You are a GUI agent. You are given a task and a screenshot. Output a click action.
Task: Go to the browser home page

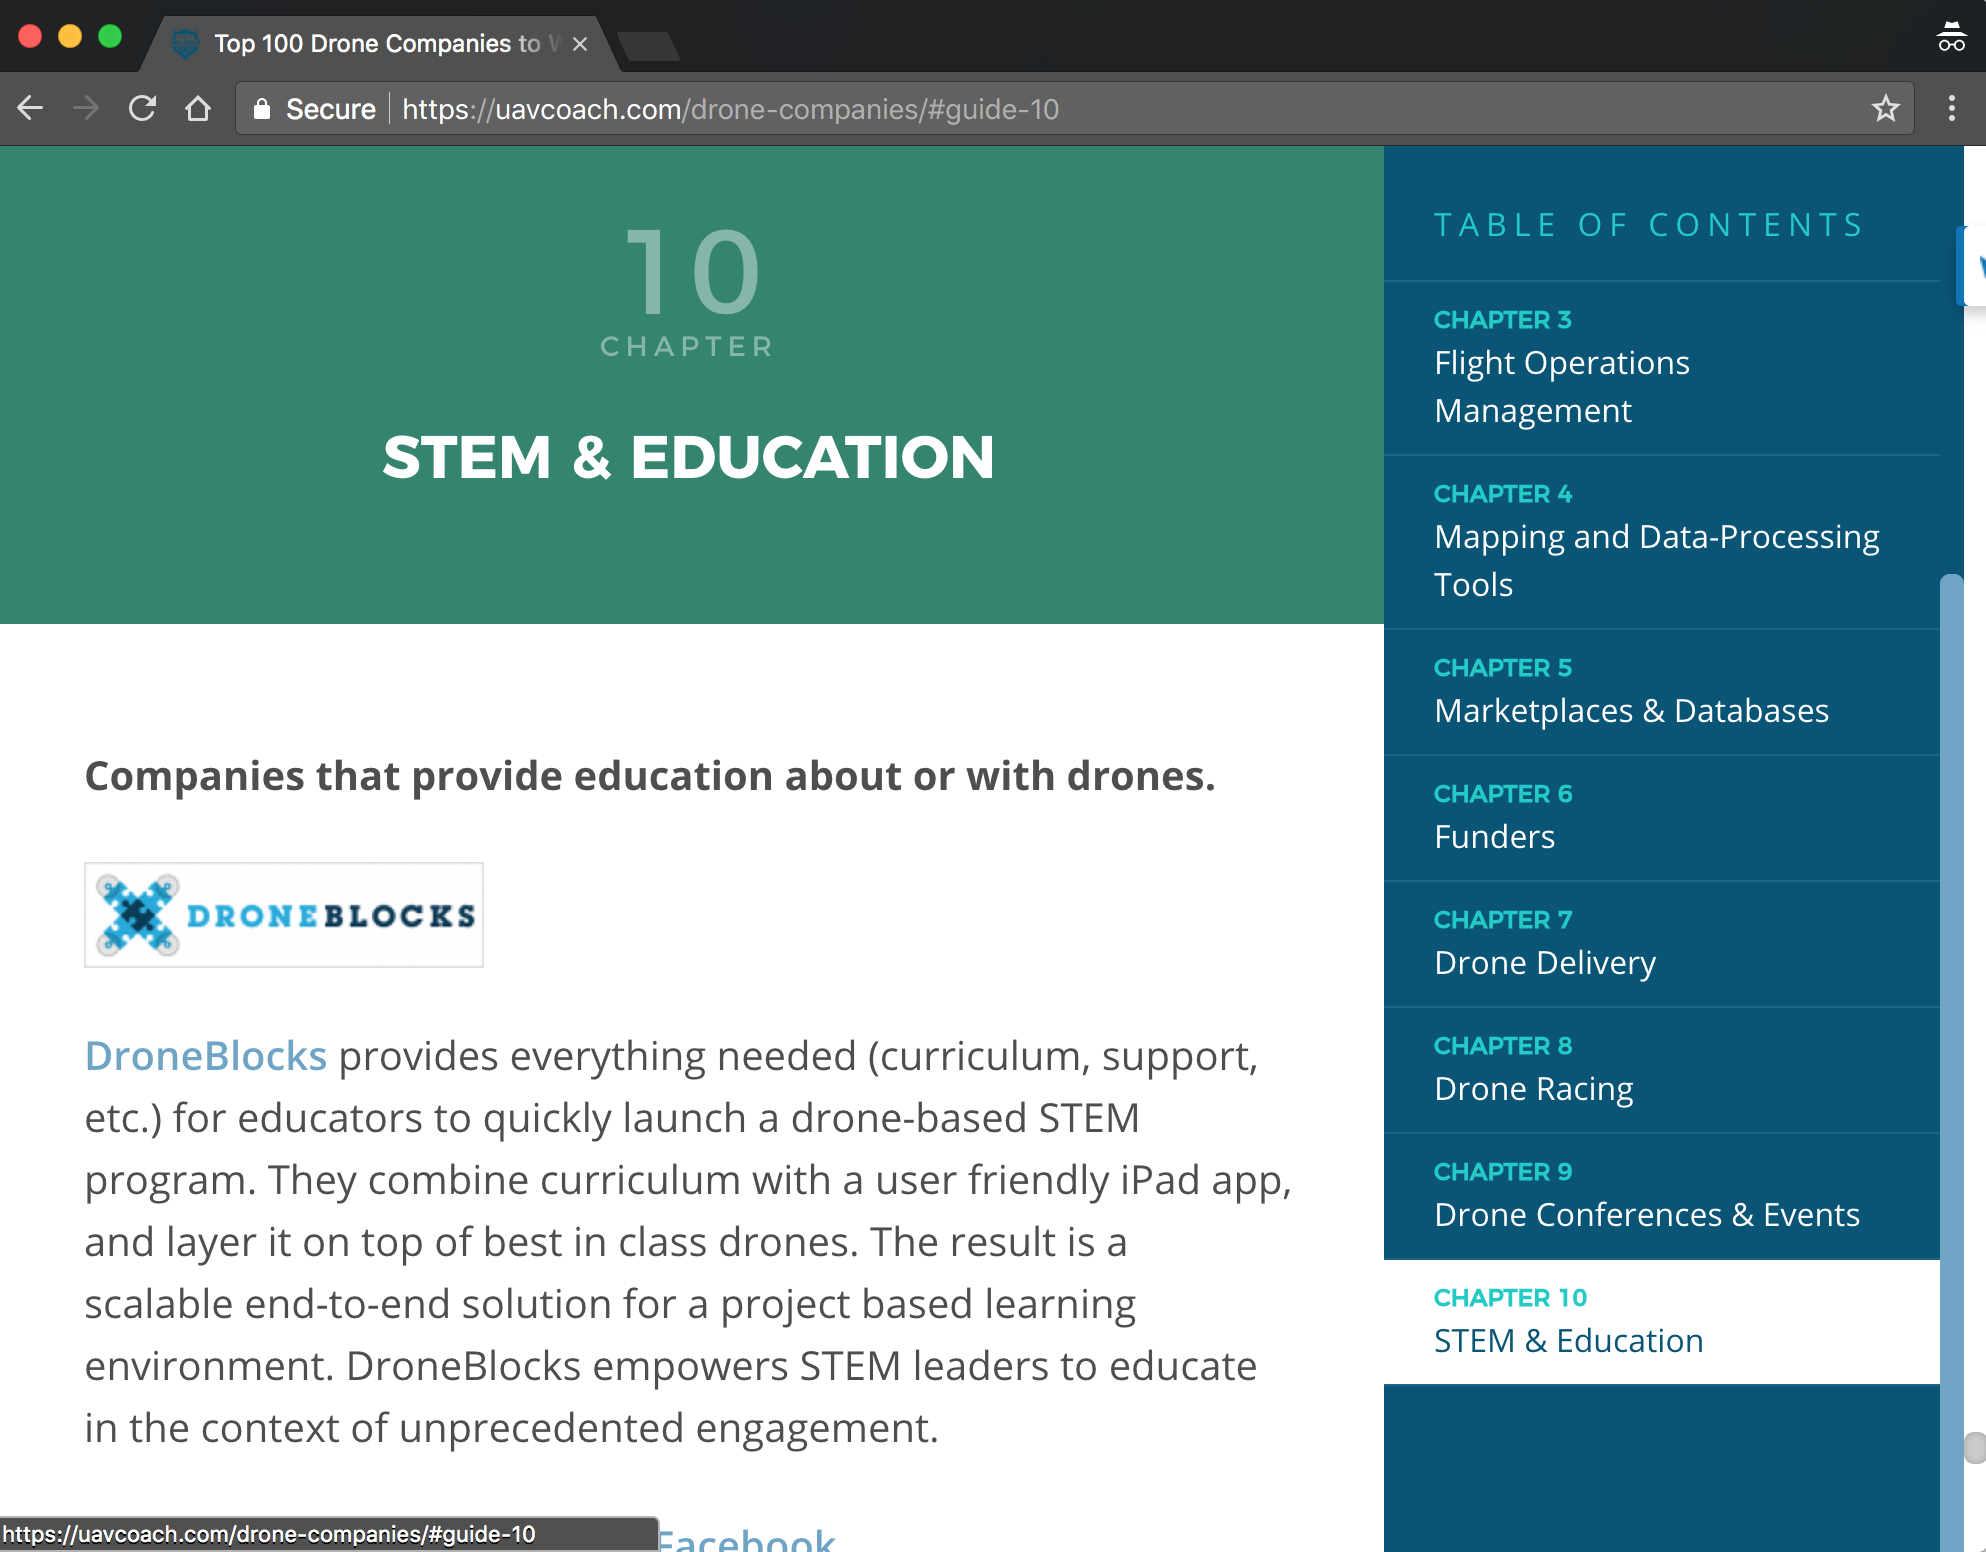(x=198, y=108)
